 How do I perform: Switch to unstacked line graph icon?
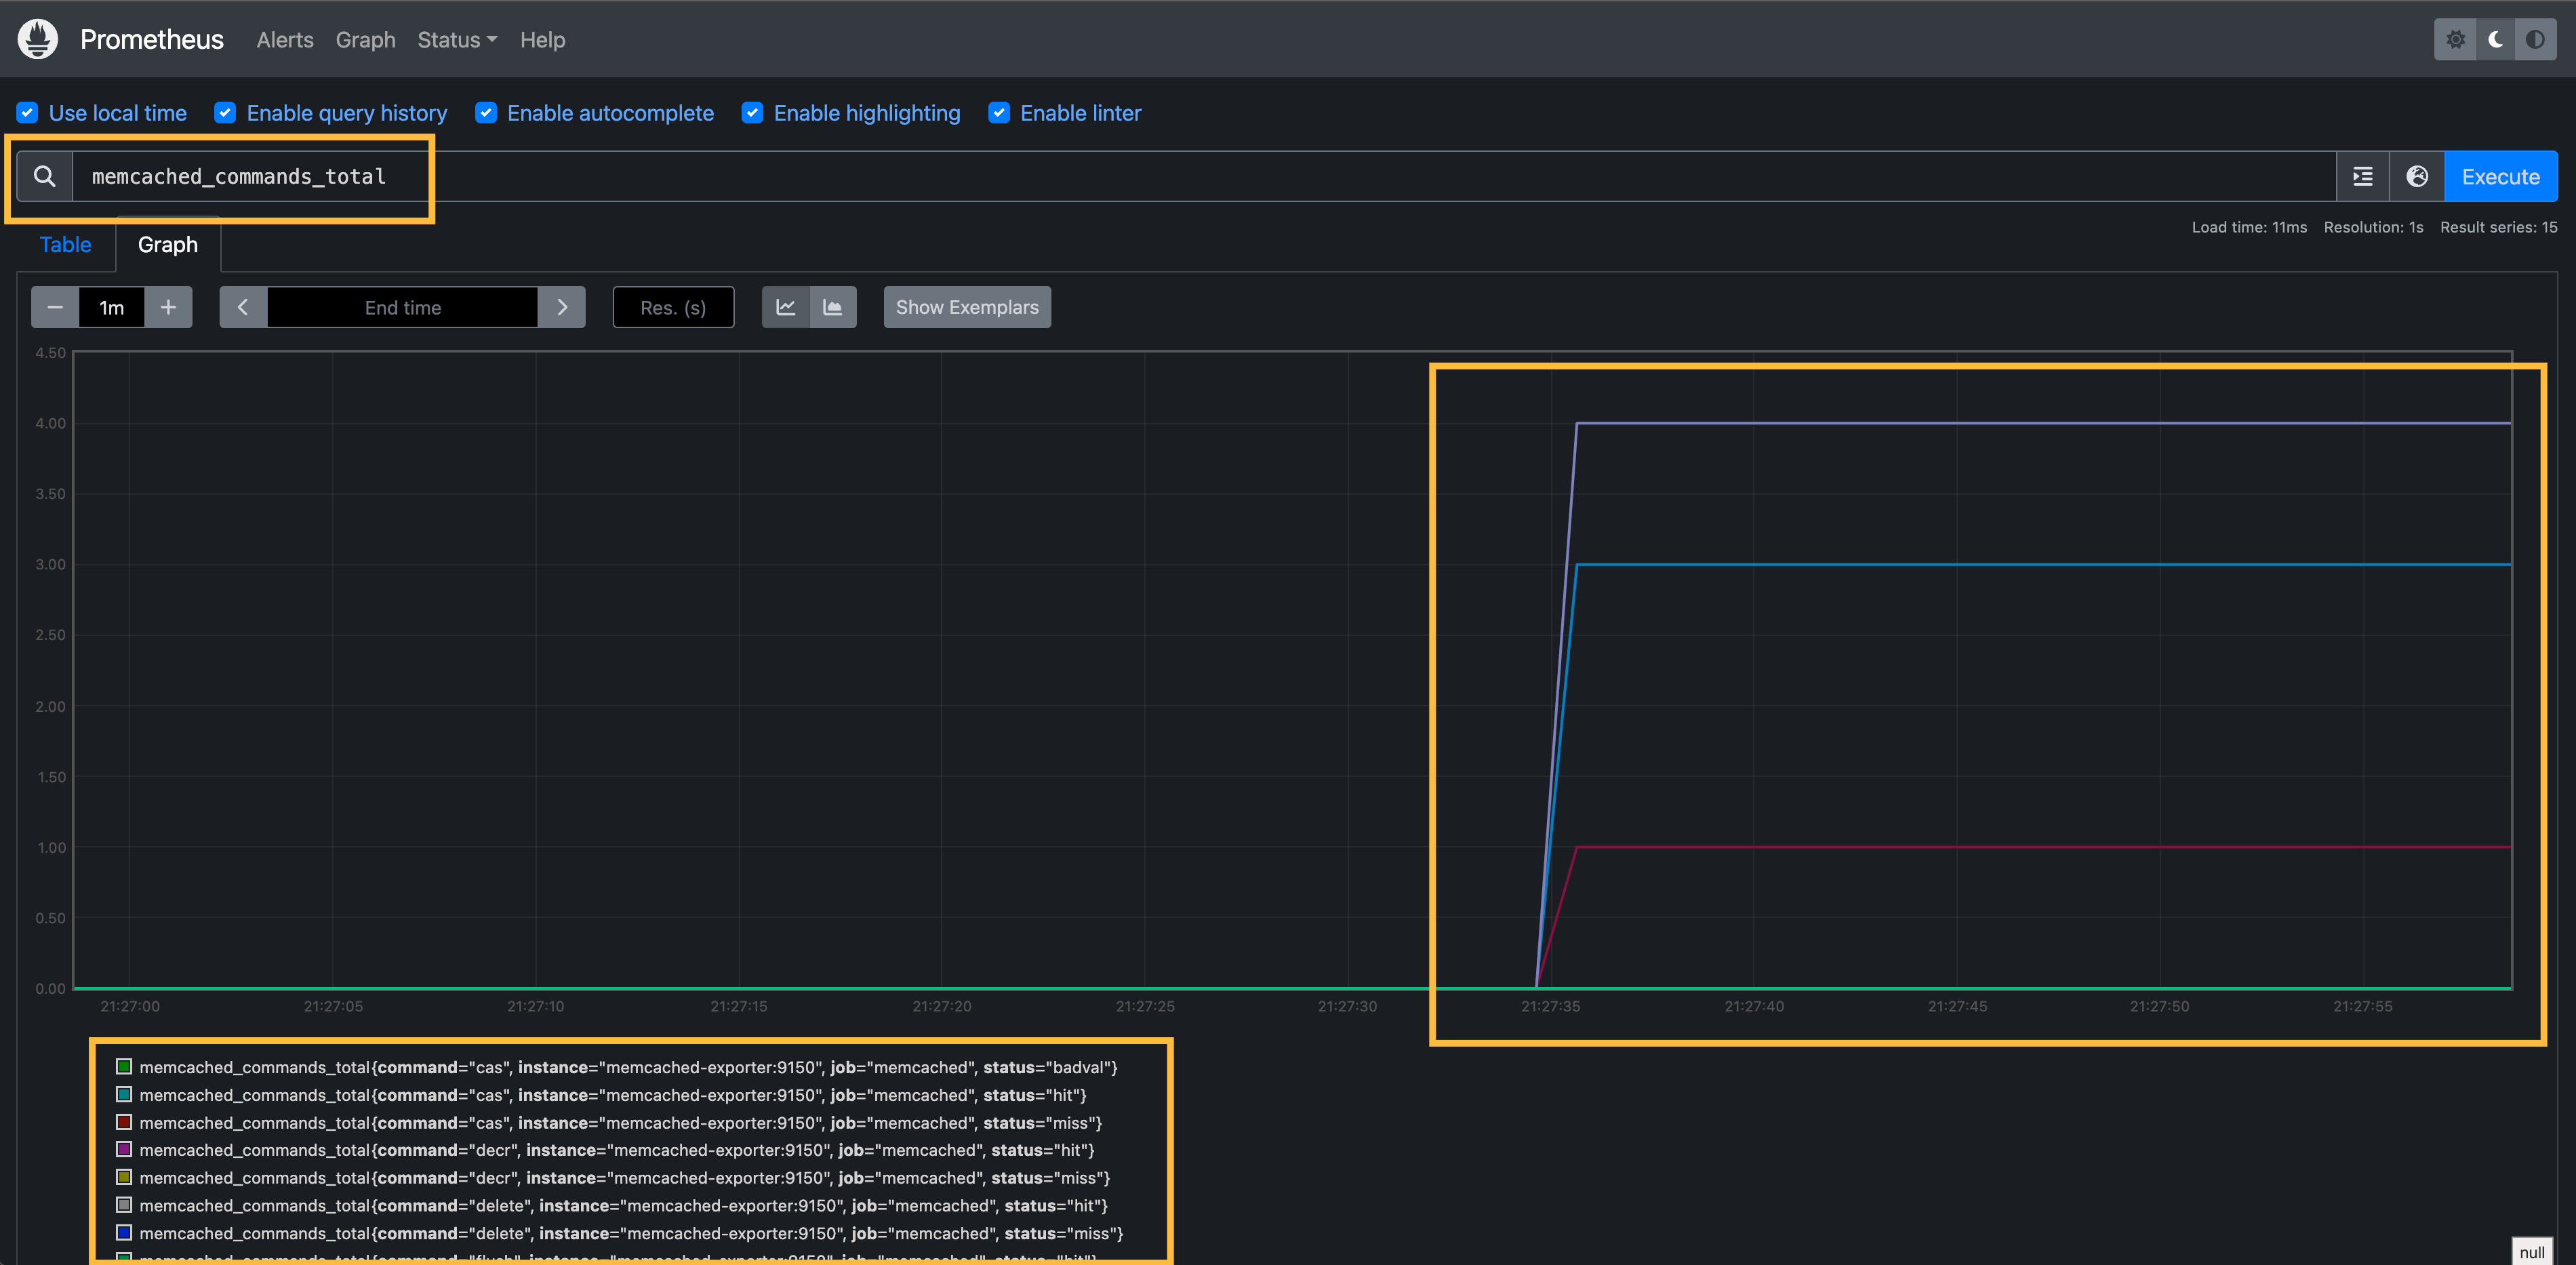point(786,307)
